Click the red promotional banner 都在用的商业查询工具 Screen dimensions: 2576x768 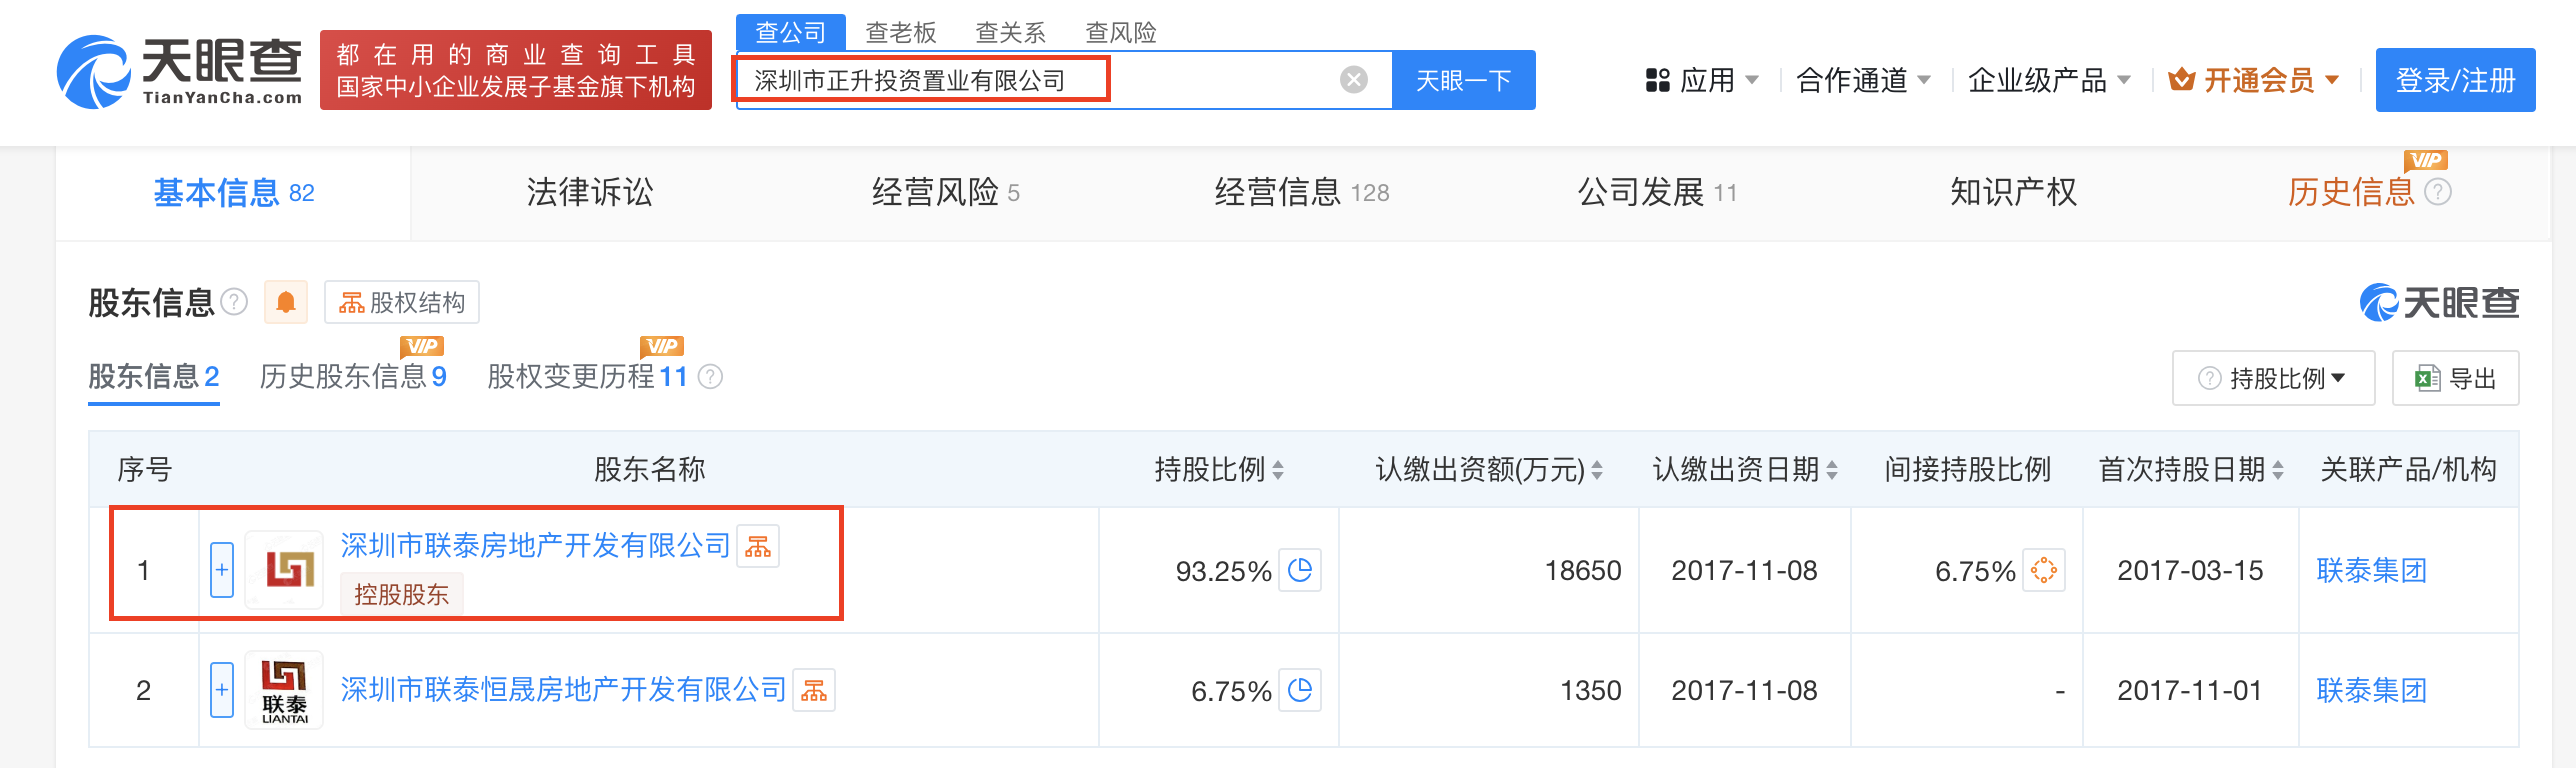point(516,70)
